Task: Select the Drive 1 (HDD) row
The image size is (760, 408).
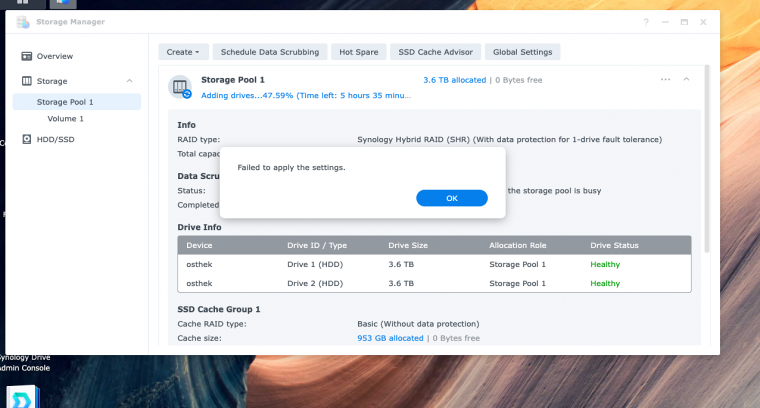Action: coord(434,264)
